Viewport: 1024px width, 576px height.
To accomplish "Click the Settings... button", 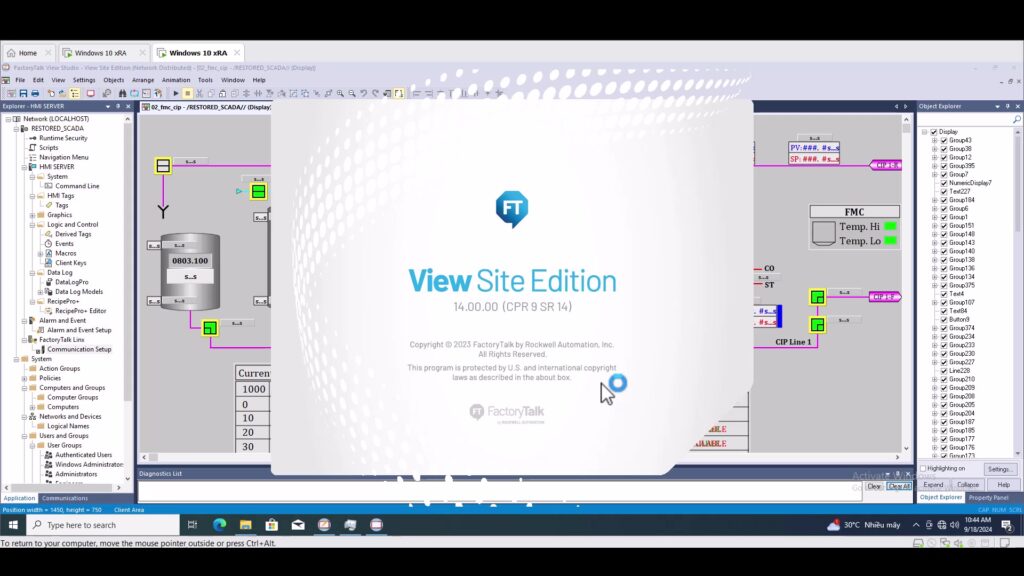I will [998, 469].
